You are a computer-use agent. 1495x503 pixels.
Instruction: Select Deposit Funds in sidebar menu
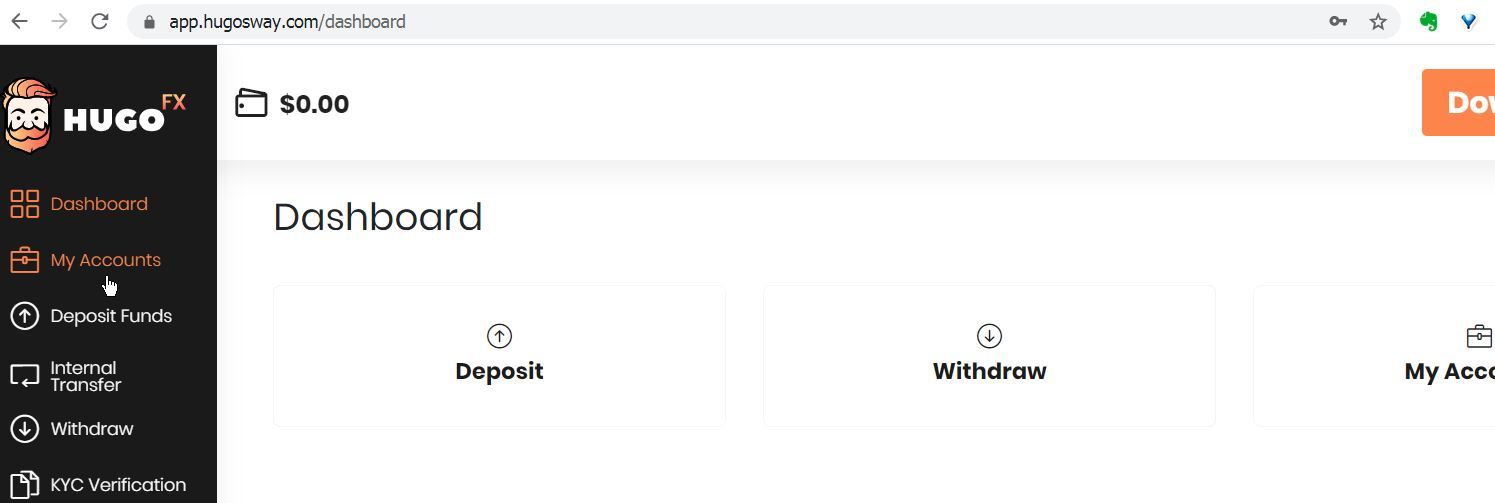[111, 316]
